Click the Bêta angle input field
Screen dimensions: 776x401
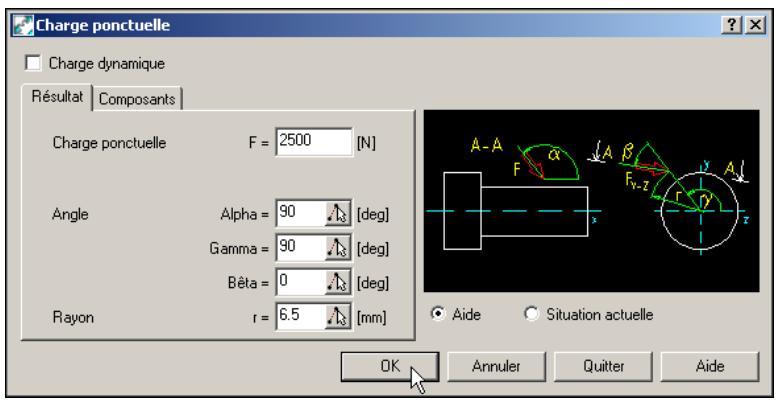click(x=300, y=282)
